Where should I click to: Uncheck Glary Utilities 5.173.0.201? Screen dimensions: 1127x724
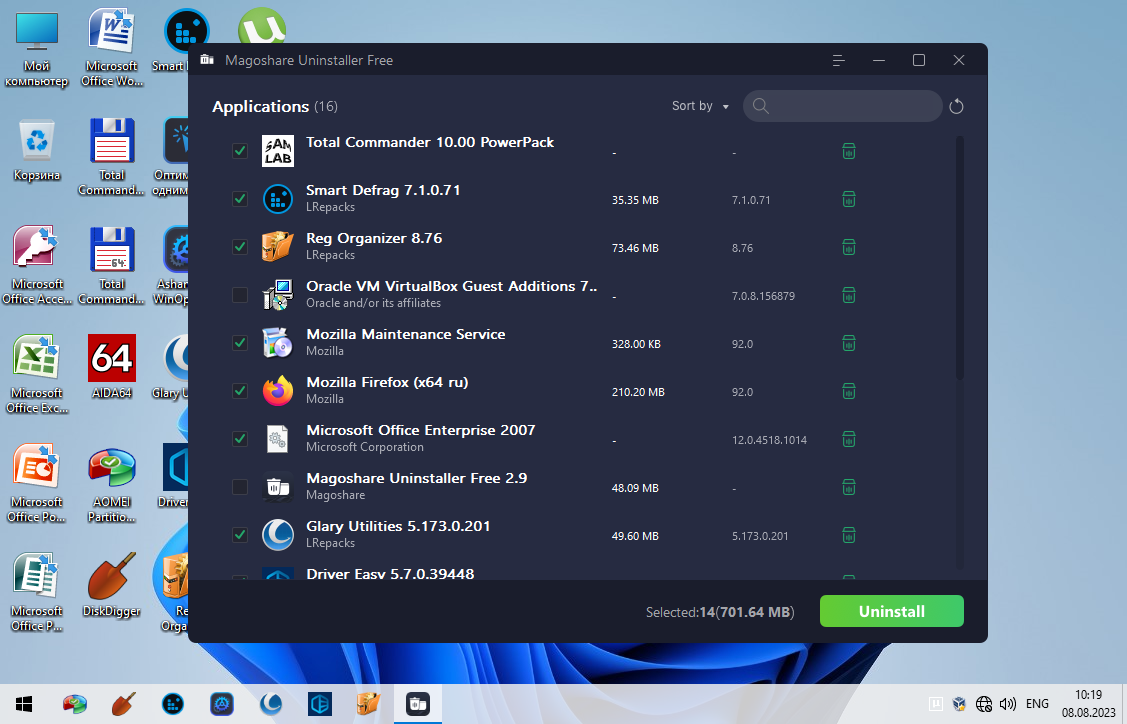[240, 536]
